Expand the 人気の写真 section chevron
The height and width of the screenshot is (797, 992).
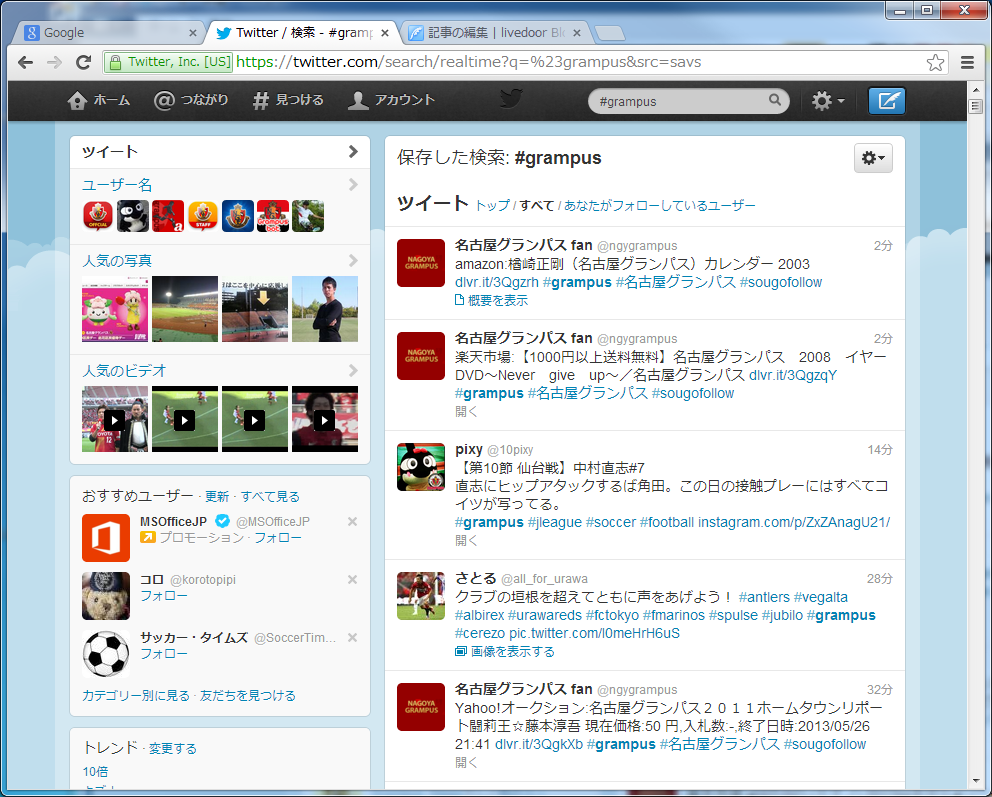click(353, 261)
